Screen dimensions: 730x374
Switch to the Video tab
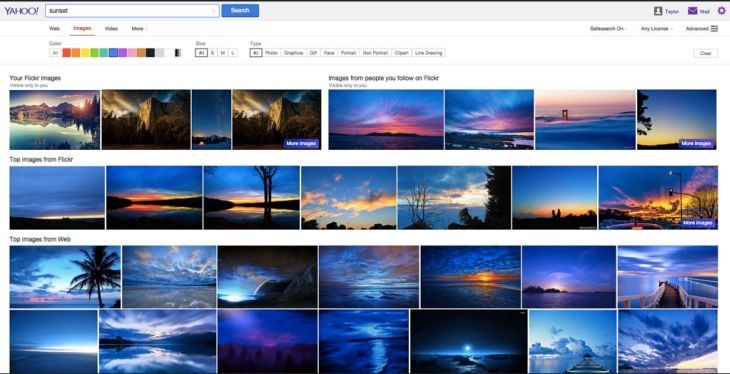[x=111, y=28]
